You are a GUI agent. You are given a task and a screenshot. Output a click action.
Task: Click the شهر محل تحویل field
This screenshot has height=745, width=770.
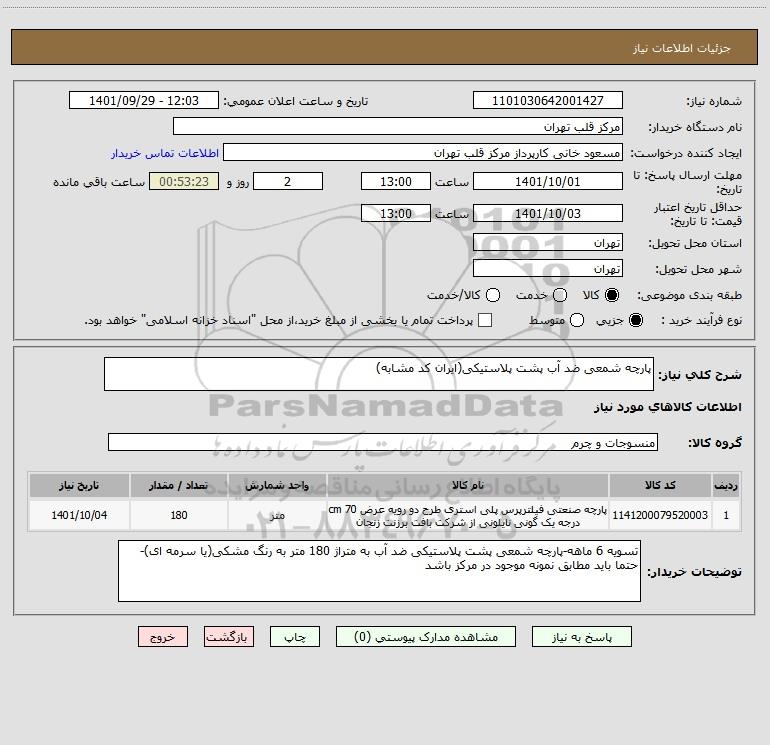click(x=548, y=269)
